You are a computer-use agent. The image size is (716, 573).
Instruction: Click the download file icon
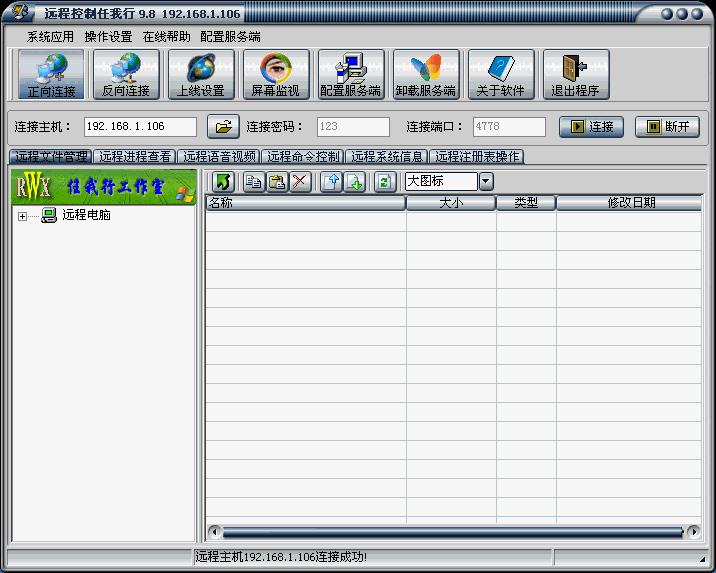pyautogui.click(x=354, y=181)
